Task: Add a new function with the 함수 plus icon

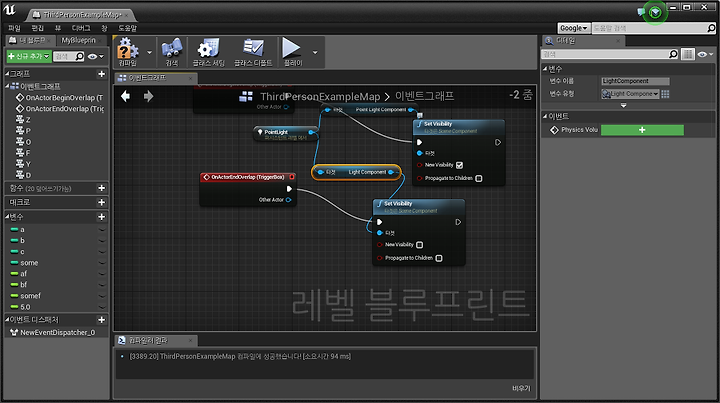Action: click(101, 188)
